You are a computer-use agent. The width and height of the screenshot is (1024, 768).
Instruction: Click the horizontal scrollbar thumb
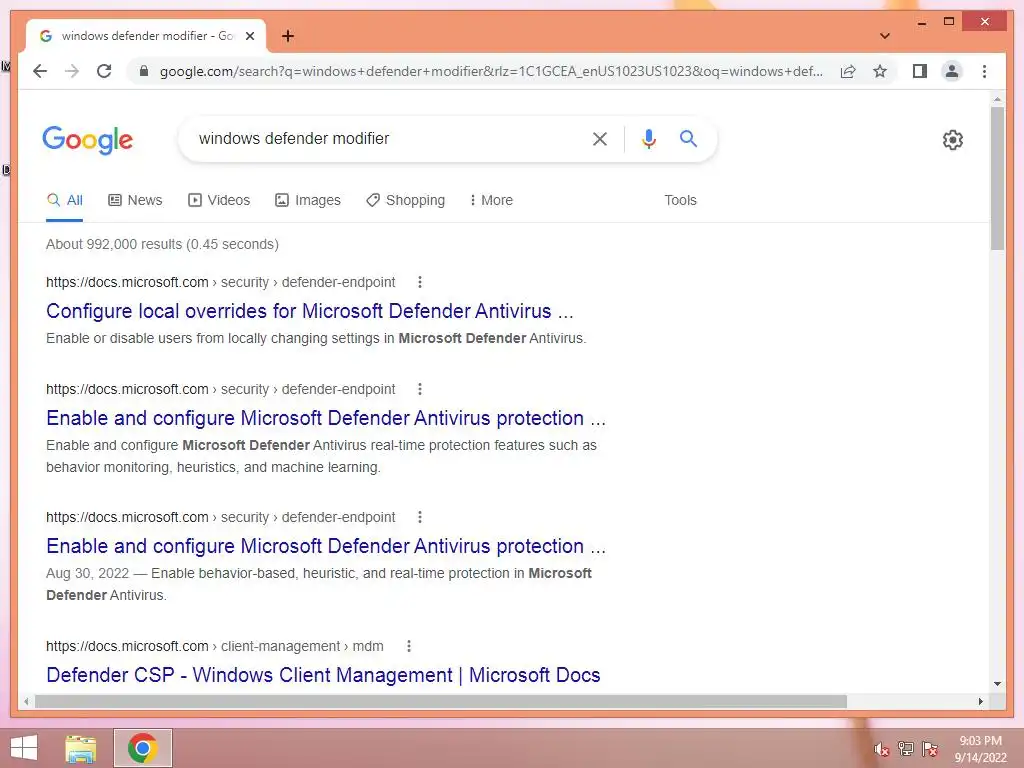[441, 701]
